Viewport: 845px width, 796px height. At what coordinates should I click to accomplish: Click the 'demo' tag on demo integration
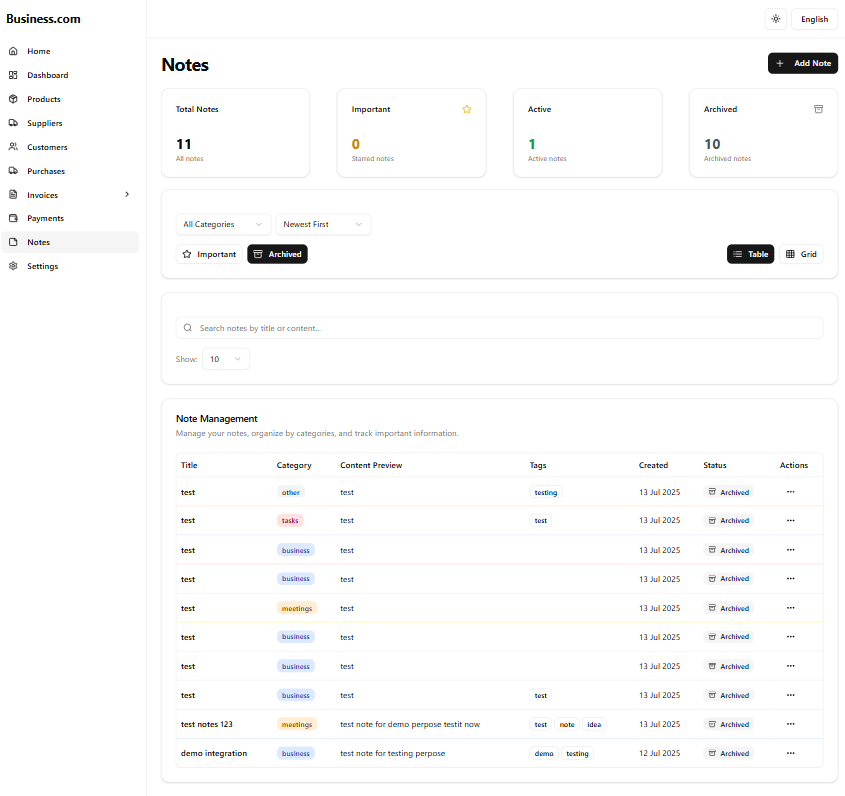544,753
